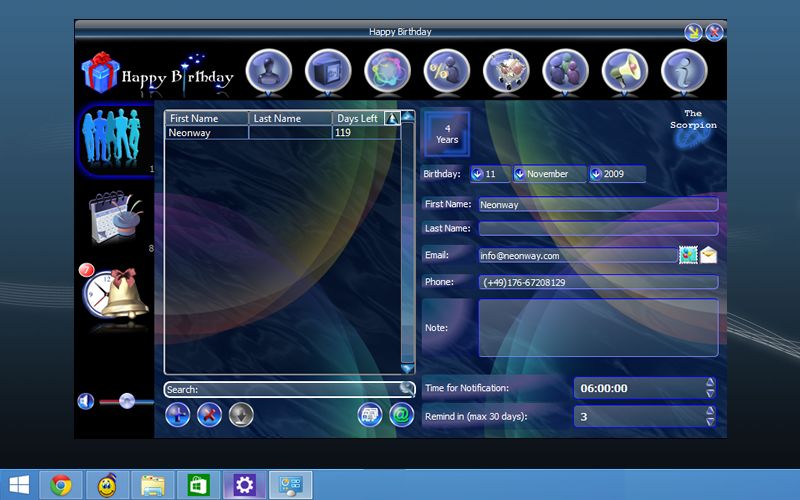Viewport: 800px width, 500px height.
Task: Click the Happy Birthday gift box logo
Action: click(x=101, y=72)
